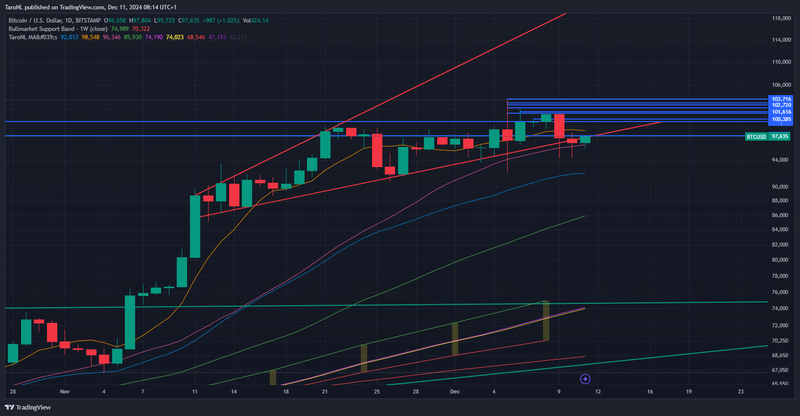Click the green 74,989 support band value
Screen dimensions: 800x416
click(120, 29)
